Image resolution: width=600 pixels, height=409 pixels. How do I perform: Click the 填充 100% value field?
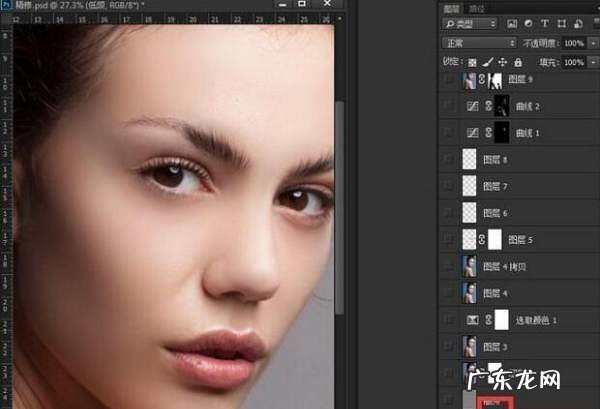[574, 62]
